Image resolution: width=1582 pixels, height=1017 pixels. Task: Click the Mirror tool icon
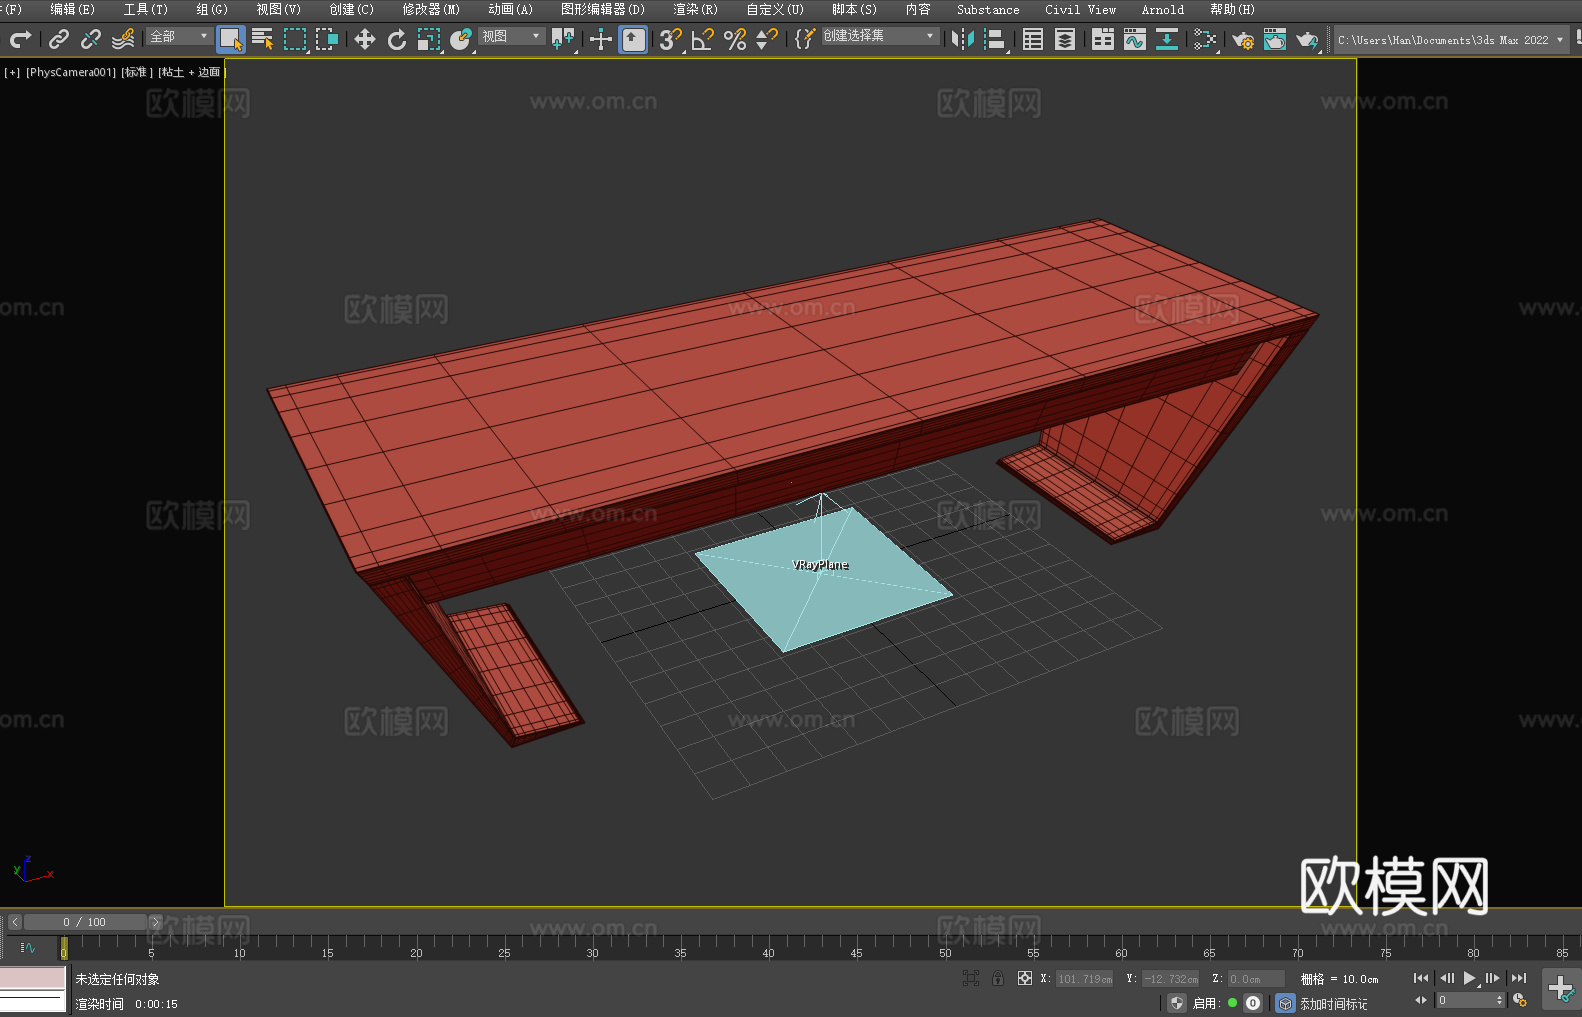pos(962,40)
